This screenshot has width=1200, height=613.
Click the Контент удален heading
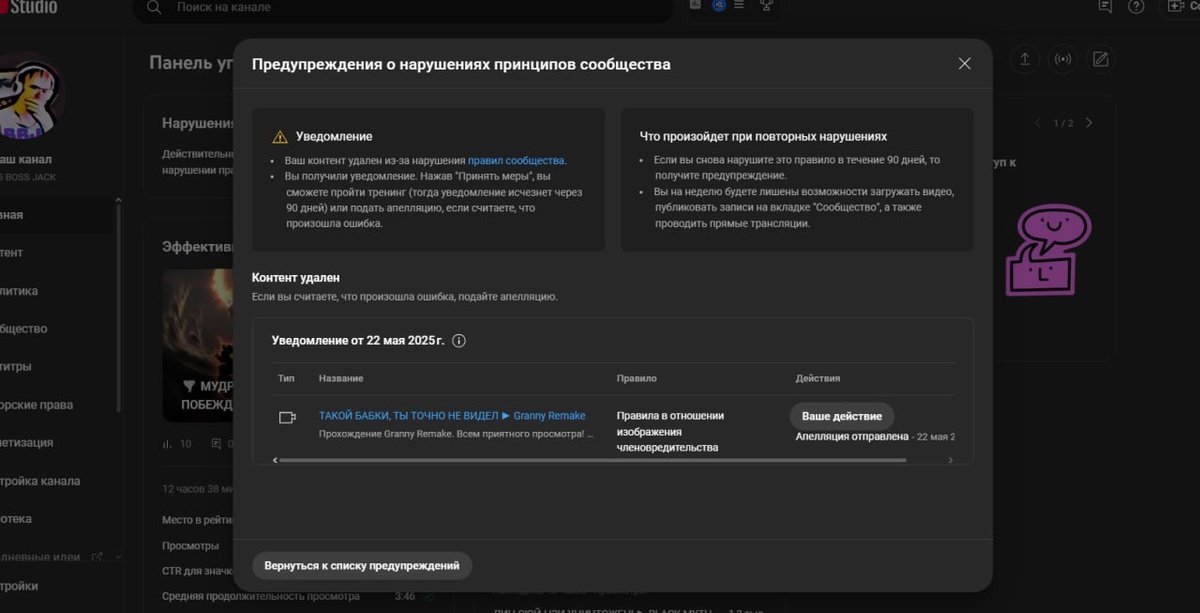point(296,278)
